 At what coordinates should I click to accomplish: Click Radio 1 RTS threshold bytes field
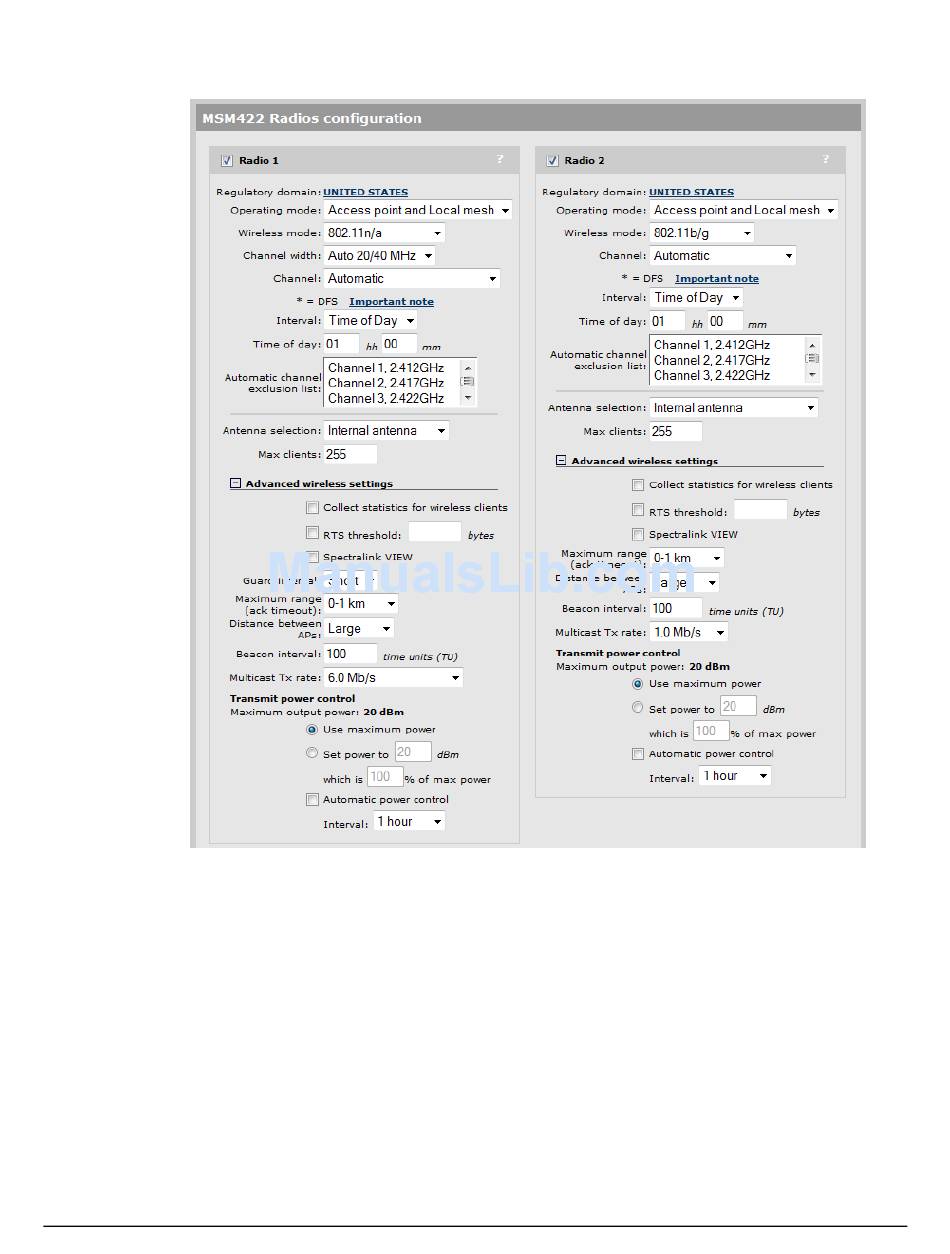coord(435,533)
